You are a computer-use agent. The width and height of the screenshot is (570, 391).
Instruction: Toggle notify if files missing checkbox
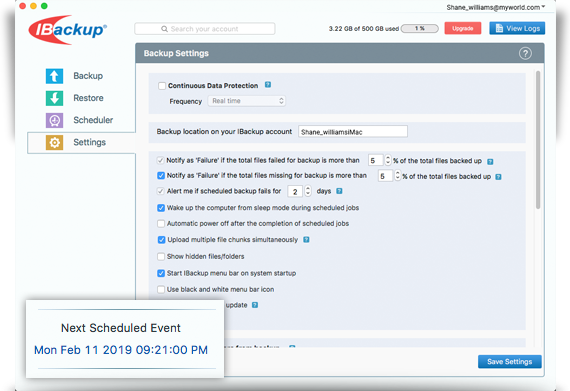(161, 176)
